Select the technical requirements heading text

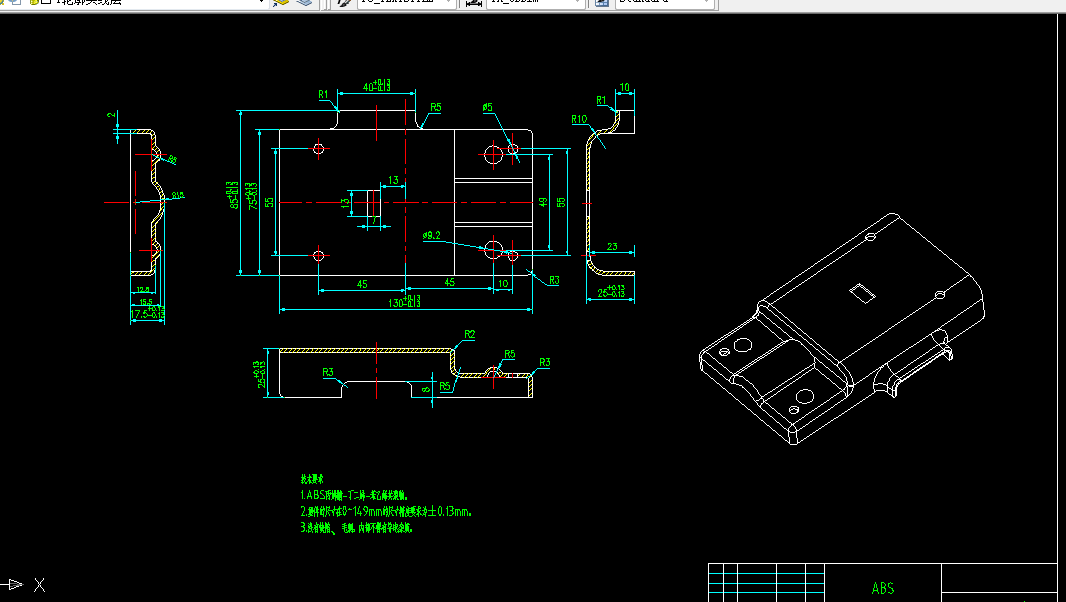[x=312, y=479]
